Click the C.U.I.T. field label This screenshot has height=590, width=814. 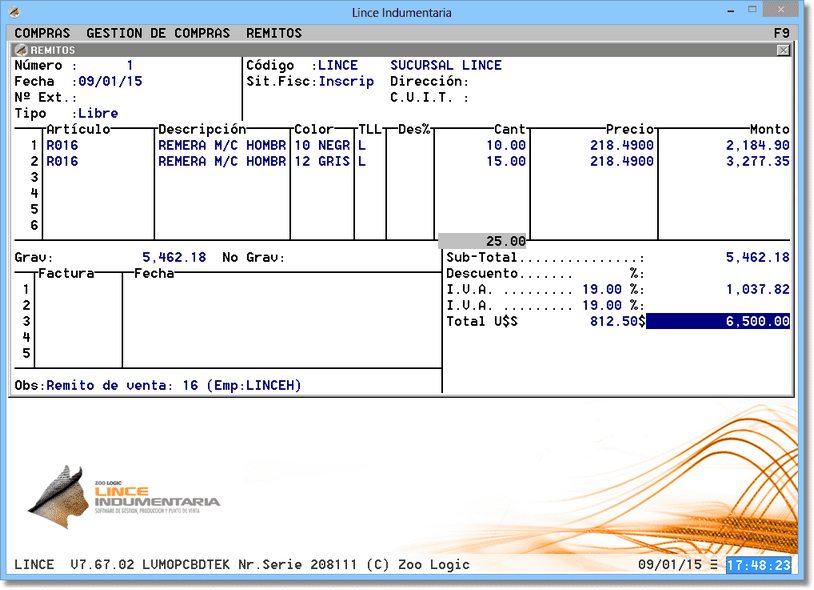coord(429,98)
